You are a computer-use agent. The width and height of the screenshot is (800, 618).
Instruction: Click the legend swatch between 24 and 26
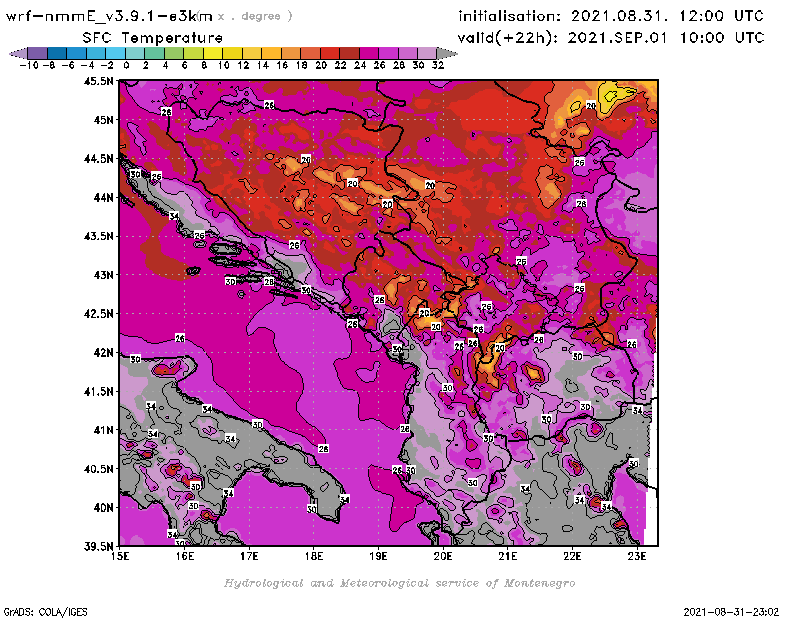(369, 53)
